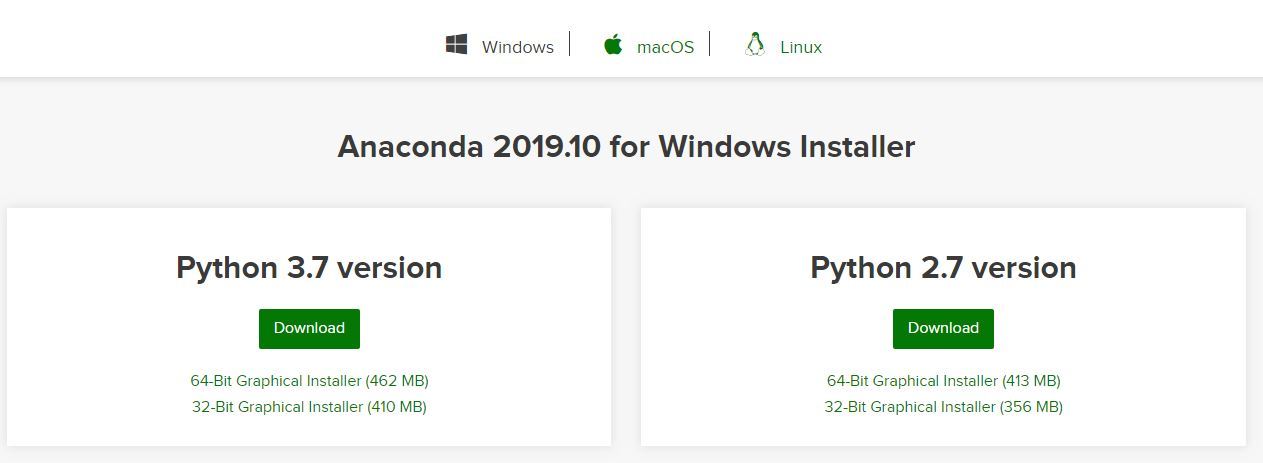The image size is (1263, 463).
Task: Click the divider between macOS and Linux
Action: tap(710, 44)
